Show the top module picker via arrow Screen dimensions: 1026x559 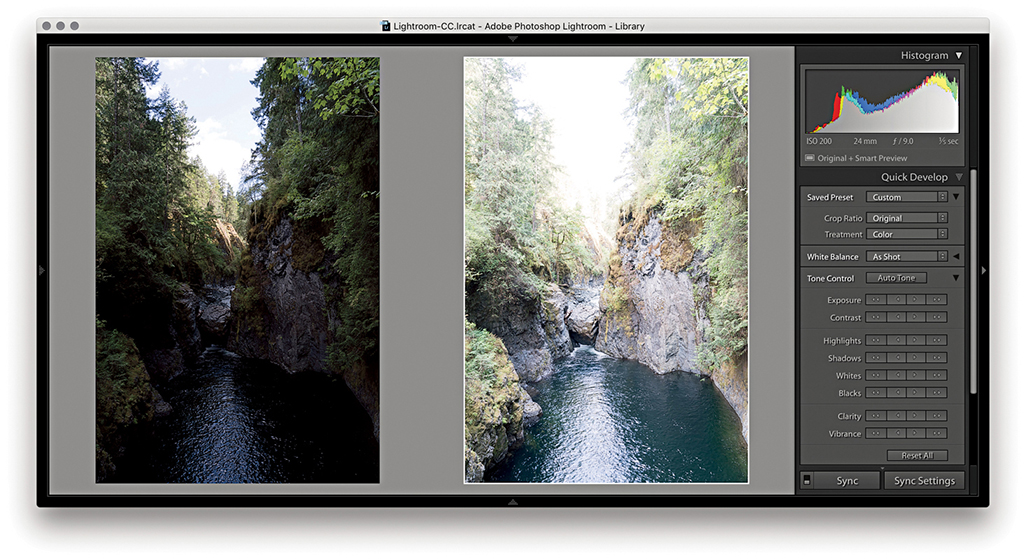(x=513, y=39)
